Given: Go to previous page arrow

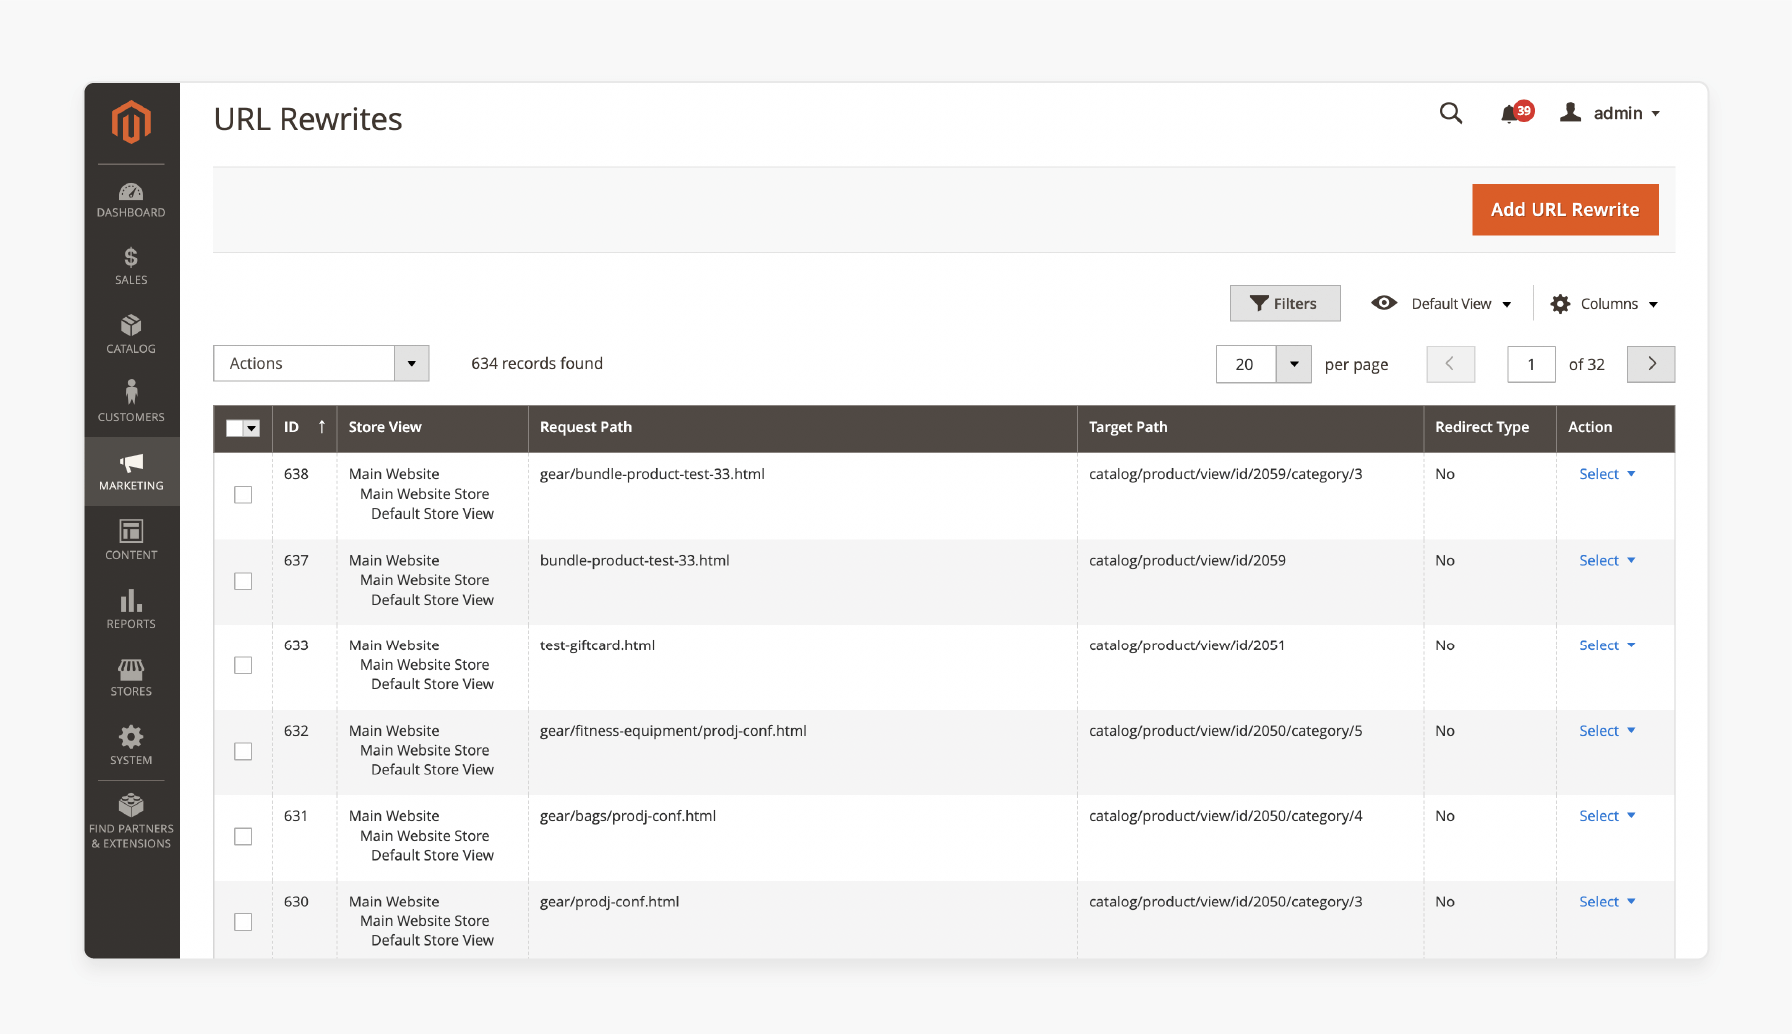Looking at the screenshot, I should [1451, 364].
